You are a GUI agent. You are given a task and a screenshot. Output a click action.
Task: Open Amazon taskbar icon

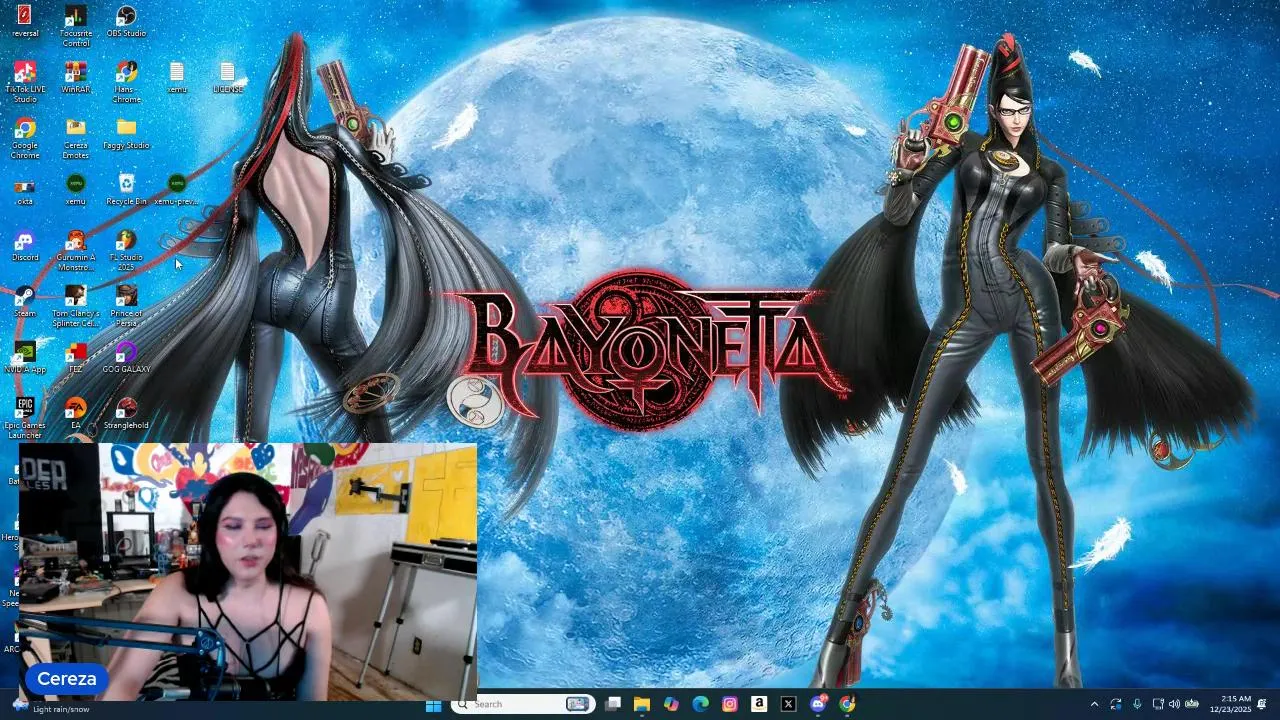(759, 705)
